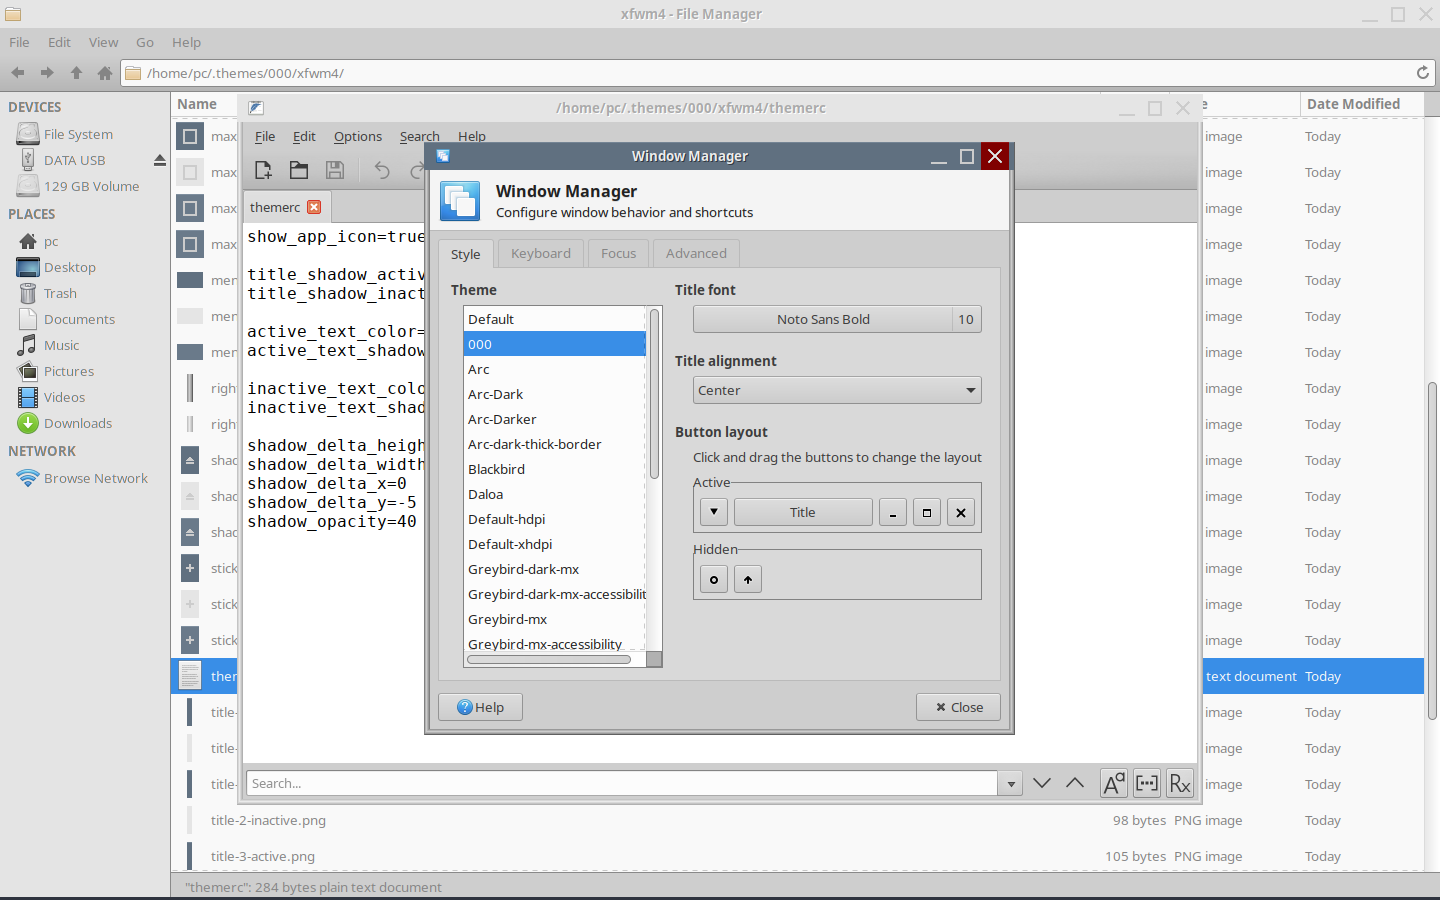The image size is (1440, 900).
Task: Toggle whole word match search option
Action: point(1147,783)
